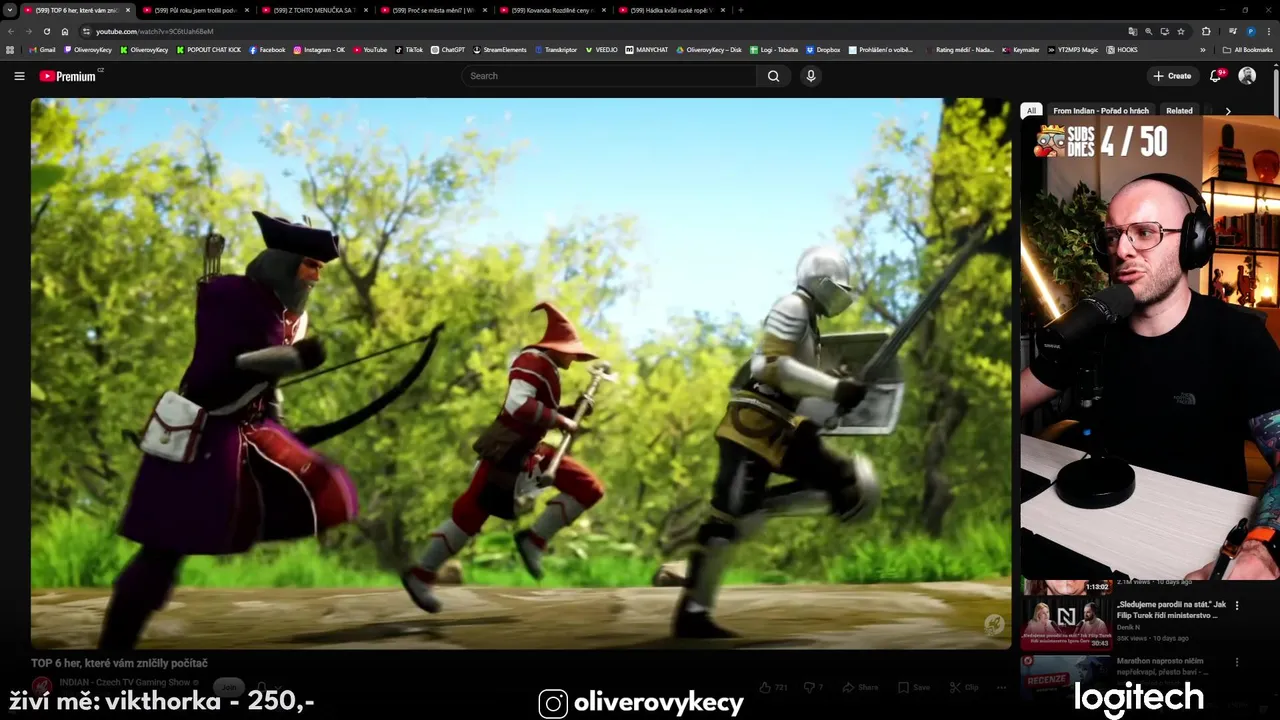This screenshot has width=1280, height=720.
Task: Go back with the browser back arrow
Action: (x=11, y=31)
